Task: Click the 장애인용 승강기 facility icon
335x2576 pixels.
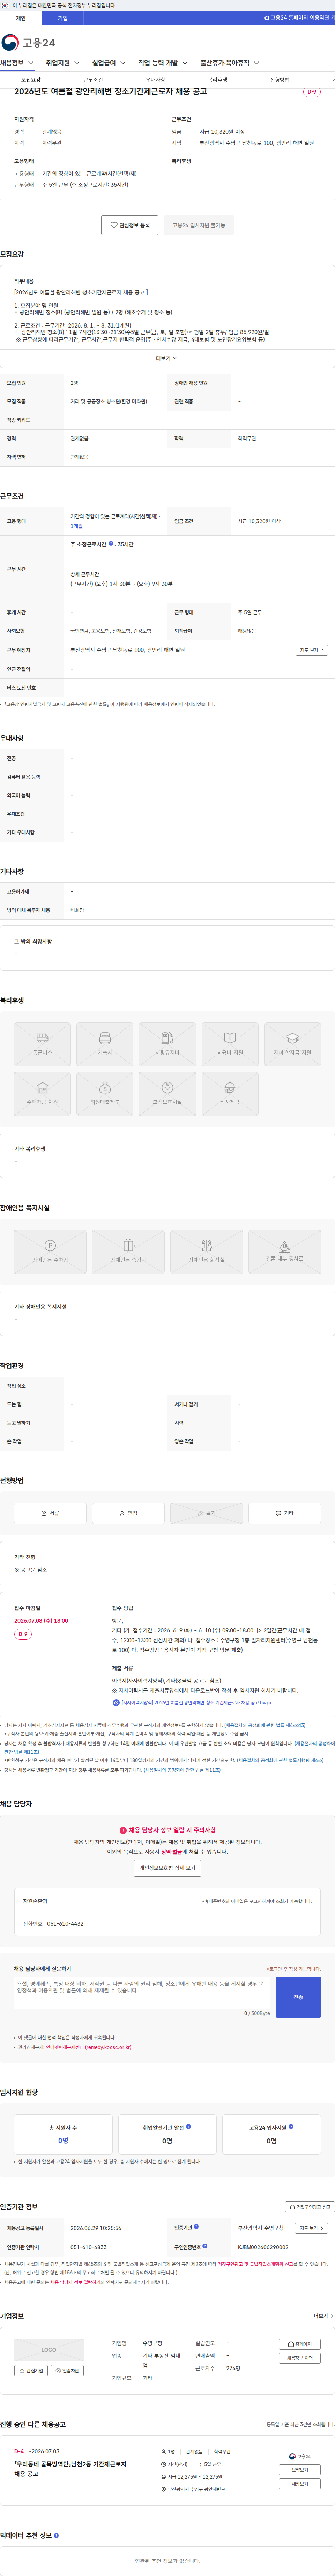Action: (128, 1251)
